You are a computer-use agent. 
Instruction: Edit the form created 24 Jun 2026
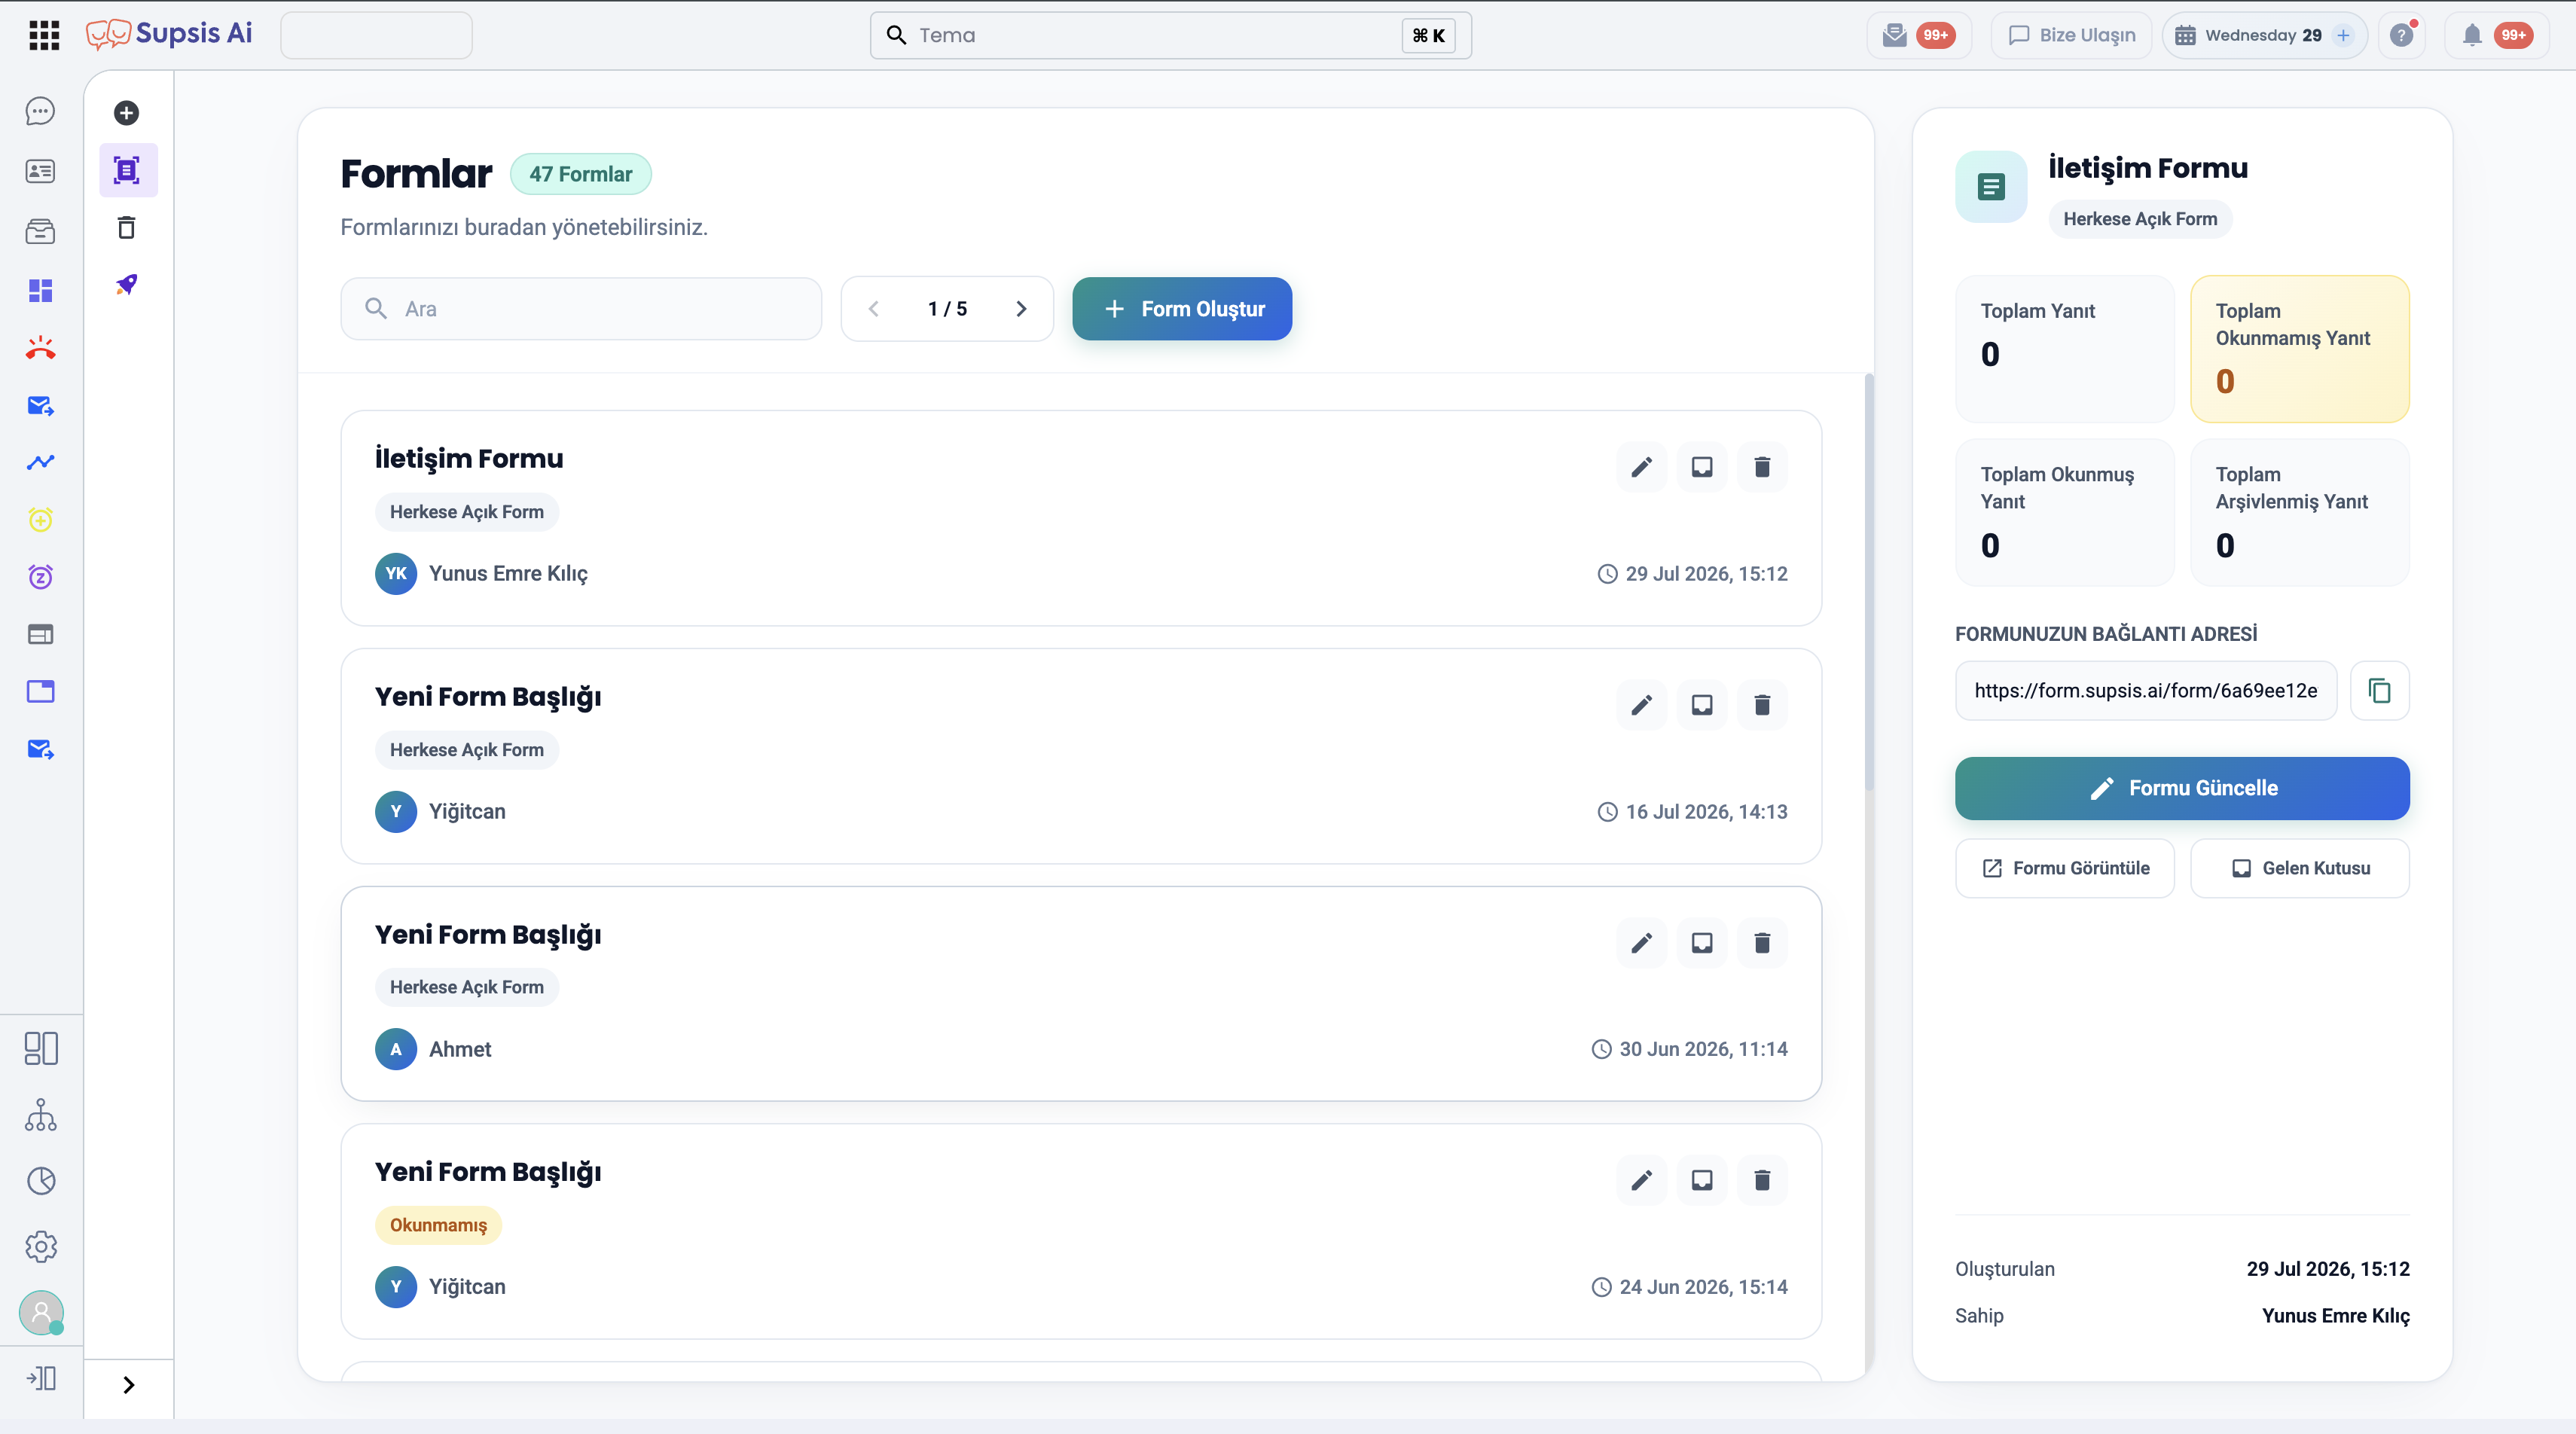[1641, 1180]
